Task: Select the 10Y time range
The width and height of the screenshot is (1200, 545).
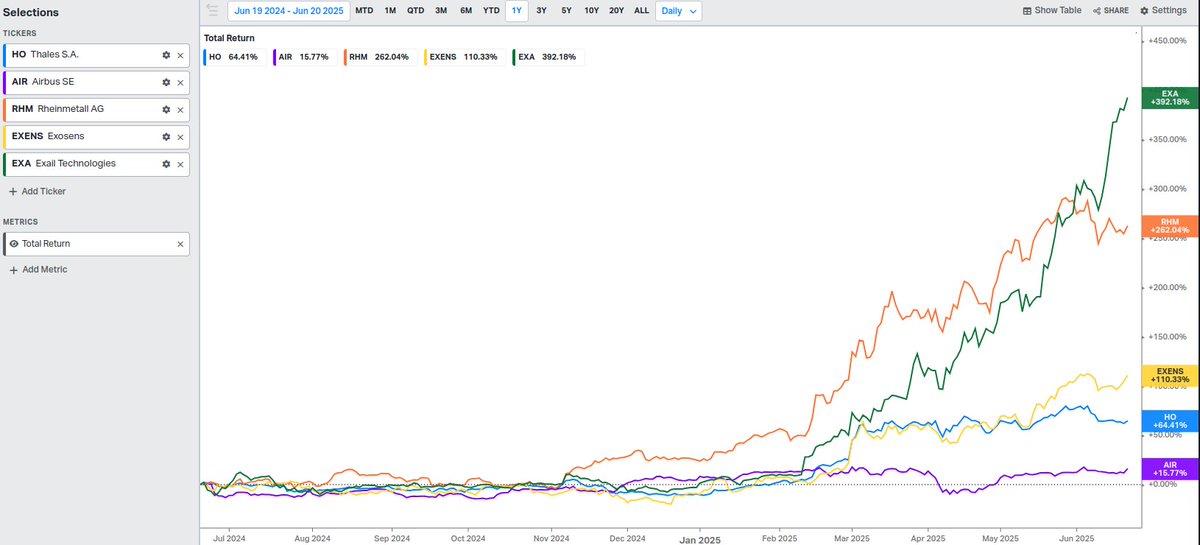Action: coord(591,11)
